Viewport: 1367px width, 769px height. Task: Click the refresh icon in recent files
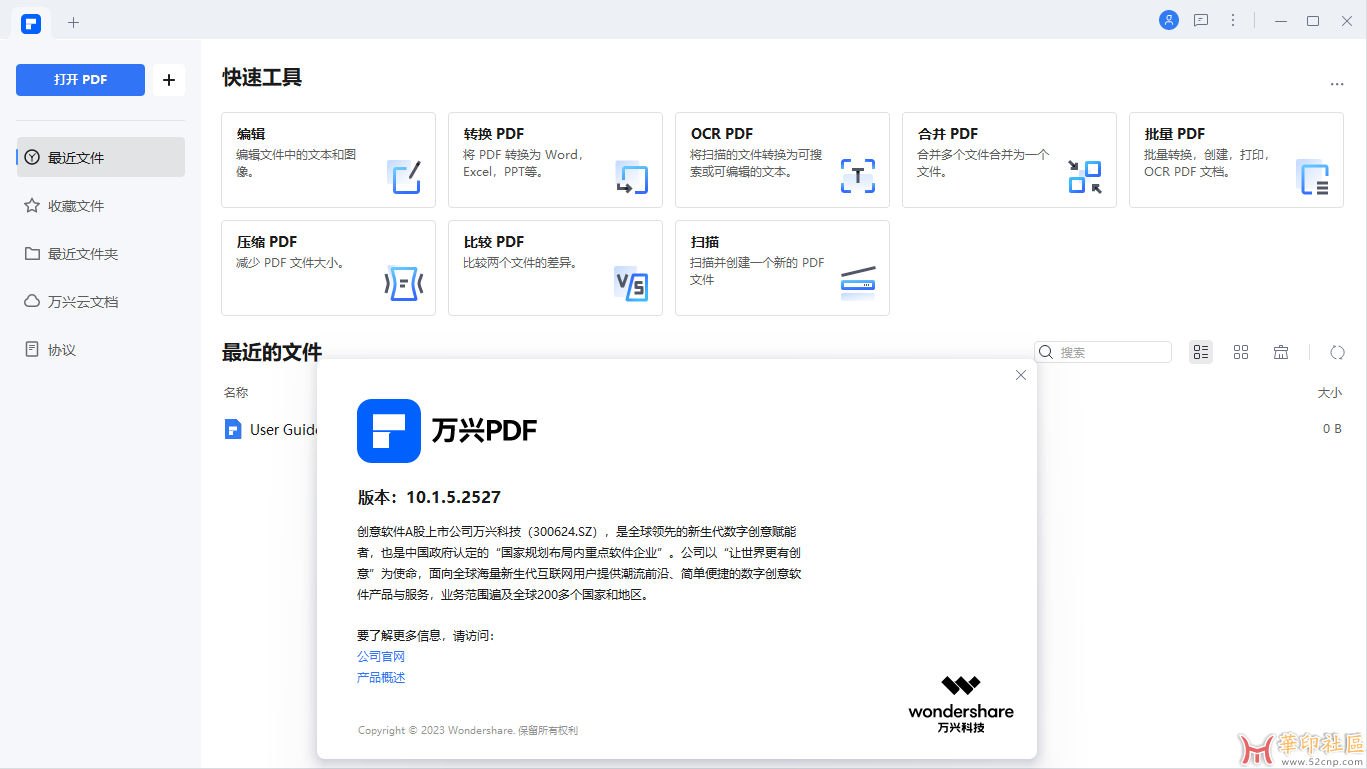tap(1337, 352)
